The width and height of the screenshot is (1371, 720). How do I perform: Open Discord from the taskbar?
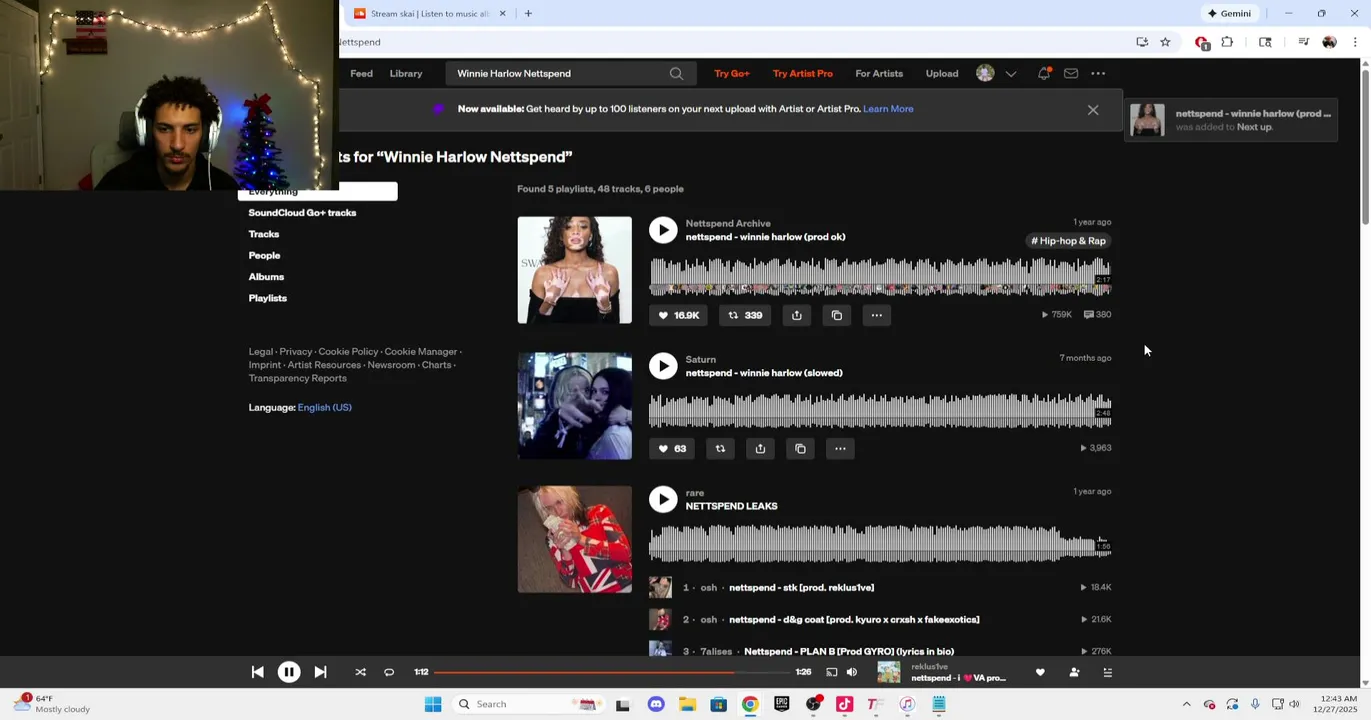(656, 704)
